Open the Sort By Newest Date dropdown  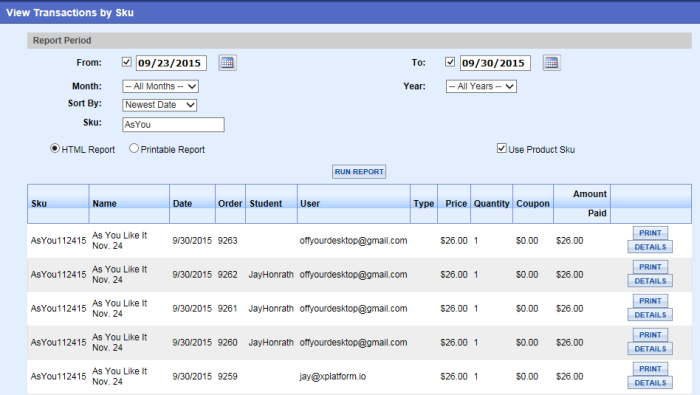(159, 105)
